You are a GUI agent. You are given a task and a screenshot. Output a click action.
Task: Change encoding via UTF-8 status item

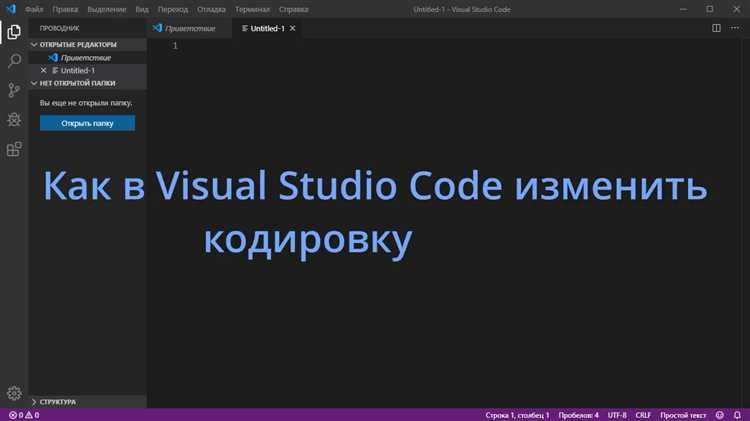click(x=617, y=414)
